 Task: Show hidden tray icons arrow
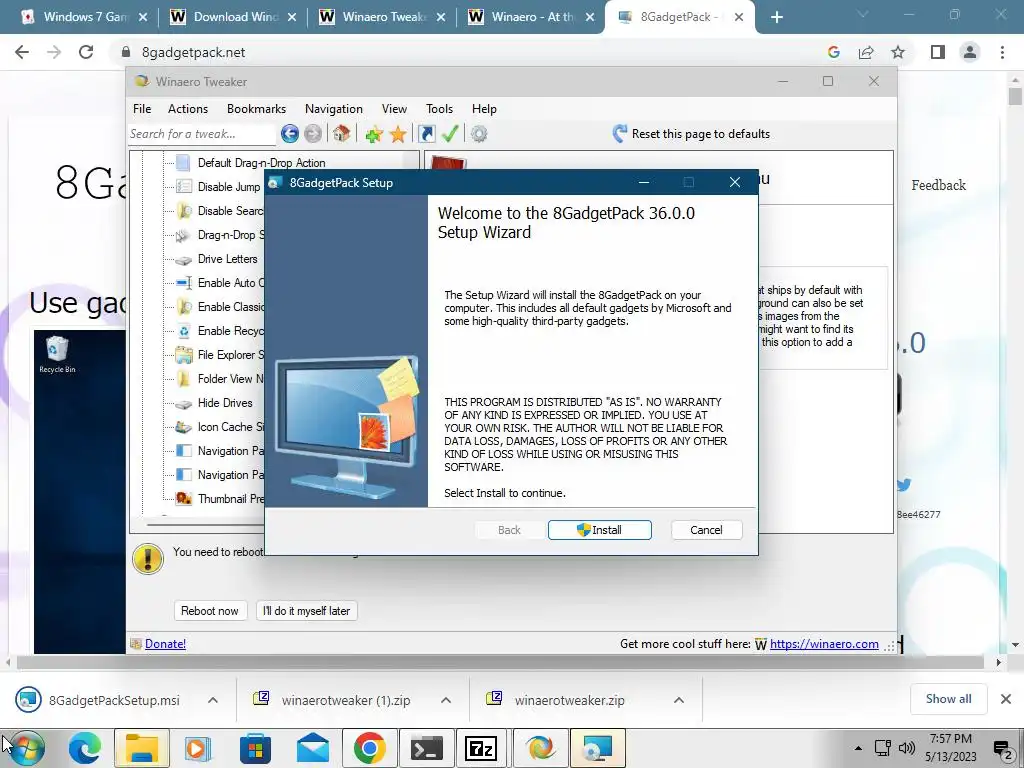coord(858,748)
